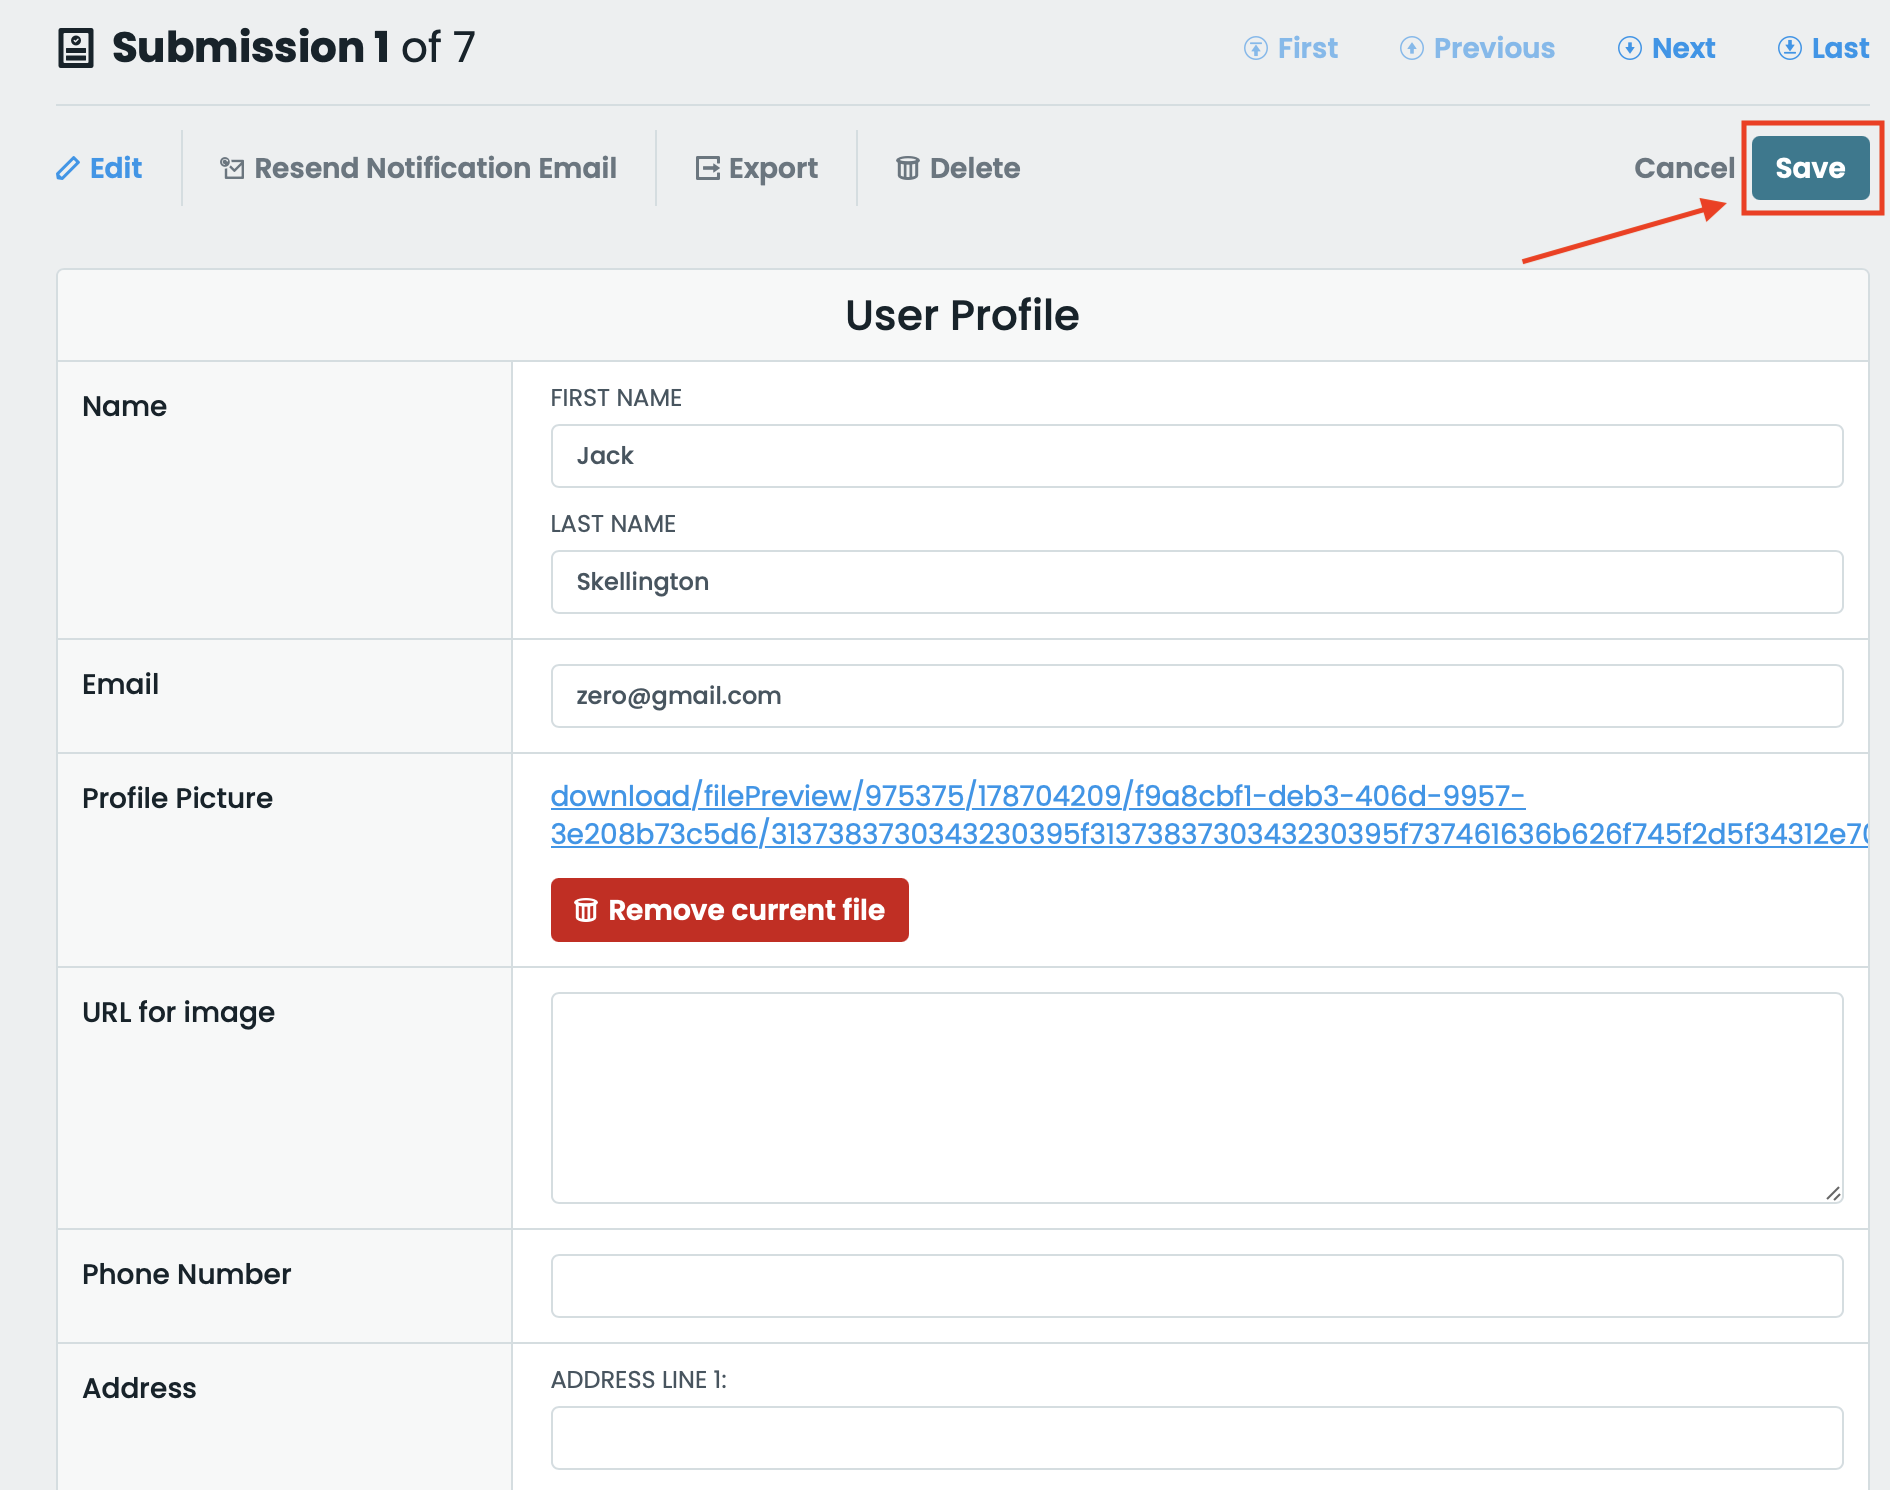Click the Next navigation arrow icon
This screenshot has height=1490, width=1890.
1629,48
